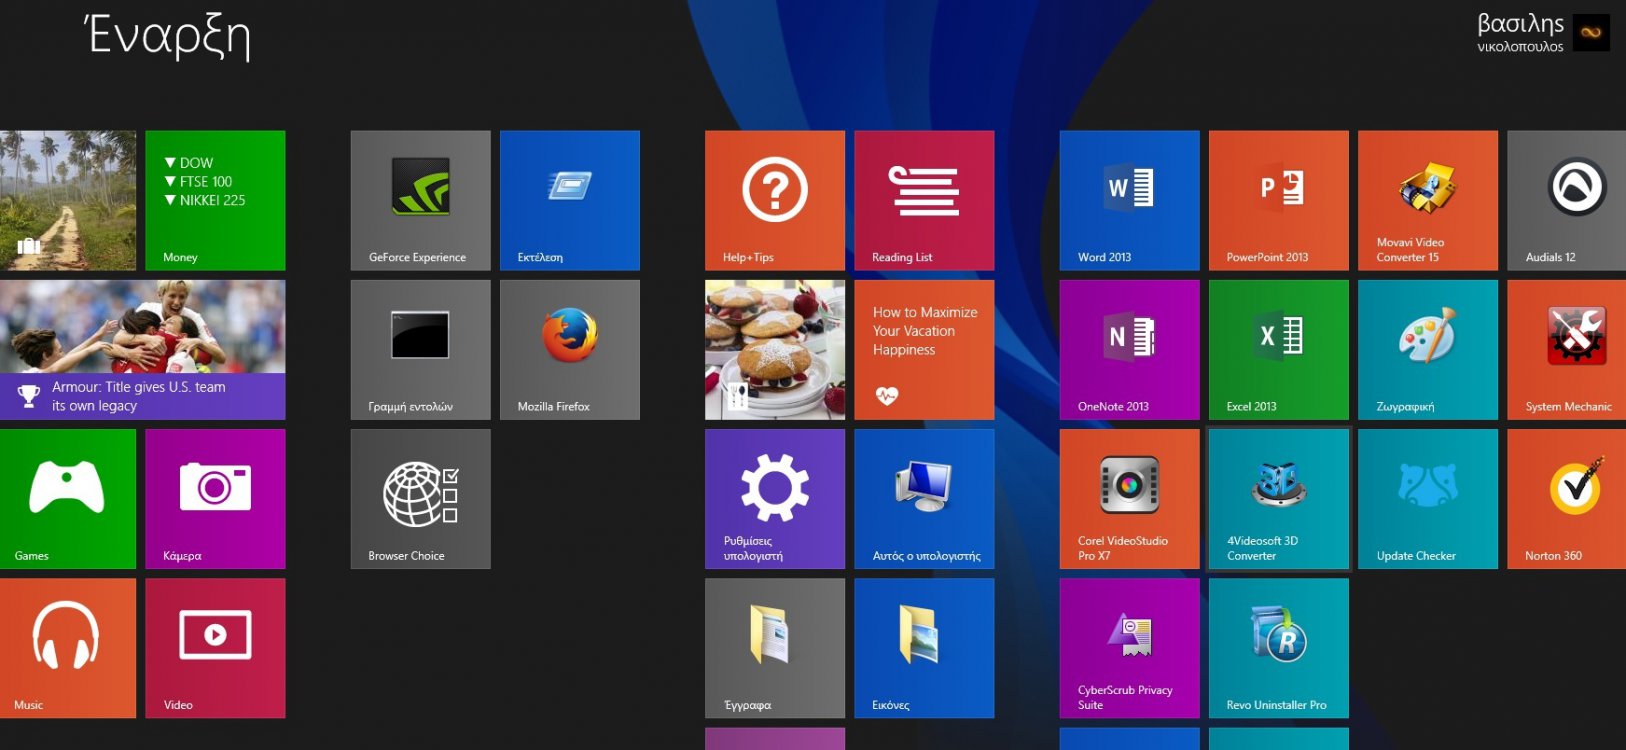Open Αυτός ο υπολογιστής tile
This screenshot has height=750, width=1626.
pos(924,499)
